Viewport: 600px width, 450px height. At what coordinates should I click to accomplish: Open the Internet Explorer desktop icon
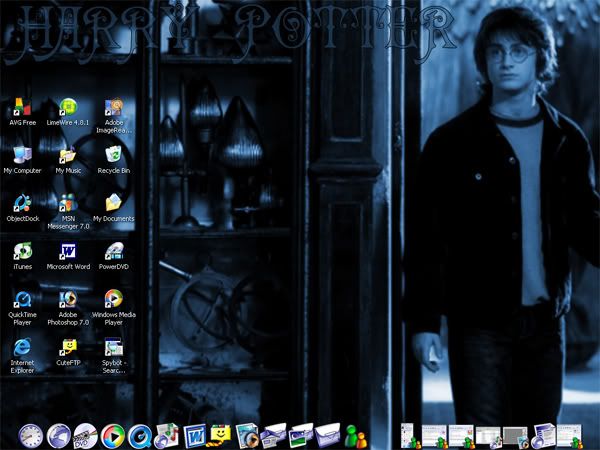[22, 355]
